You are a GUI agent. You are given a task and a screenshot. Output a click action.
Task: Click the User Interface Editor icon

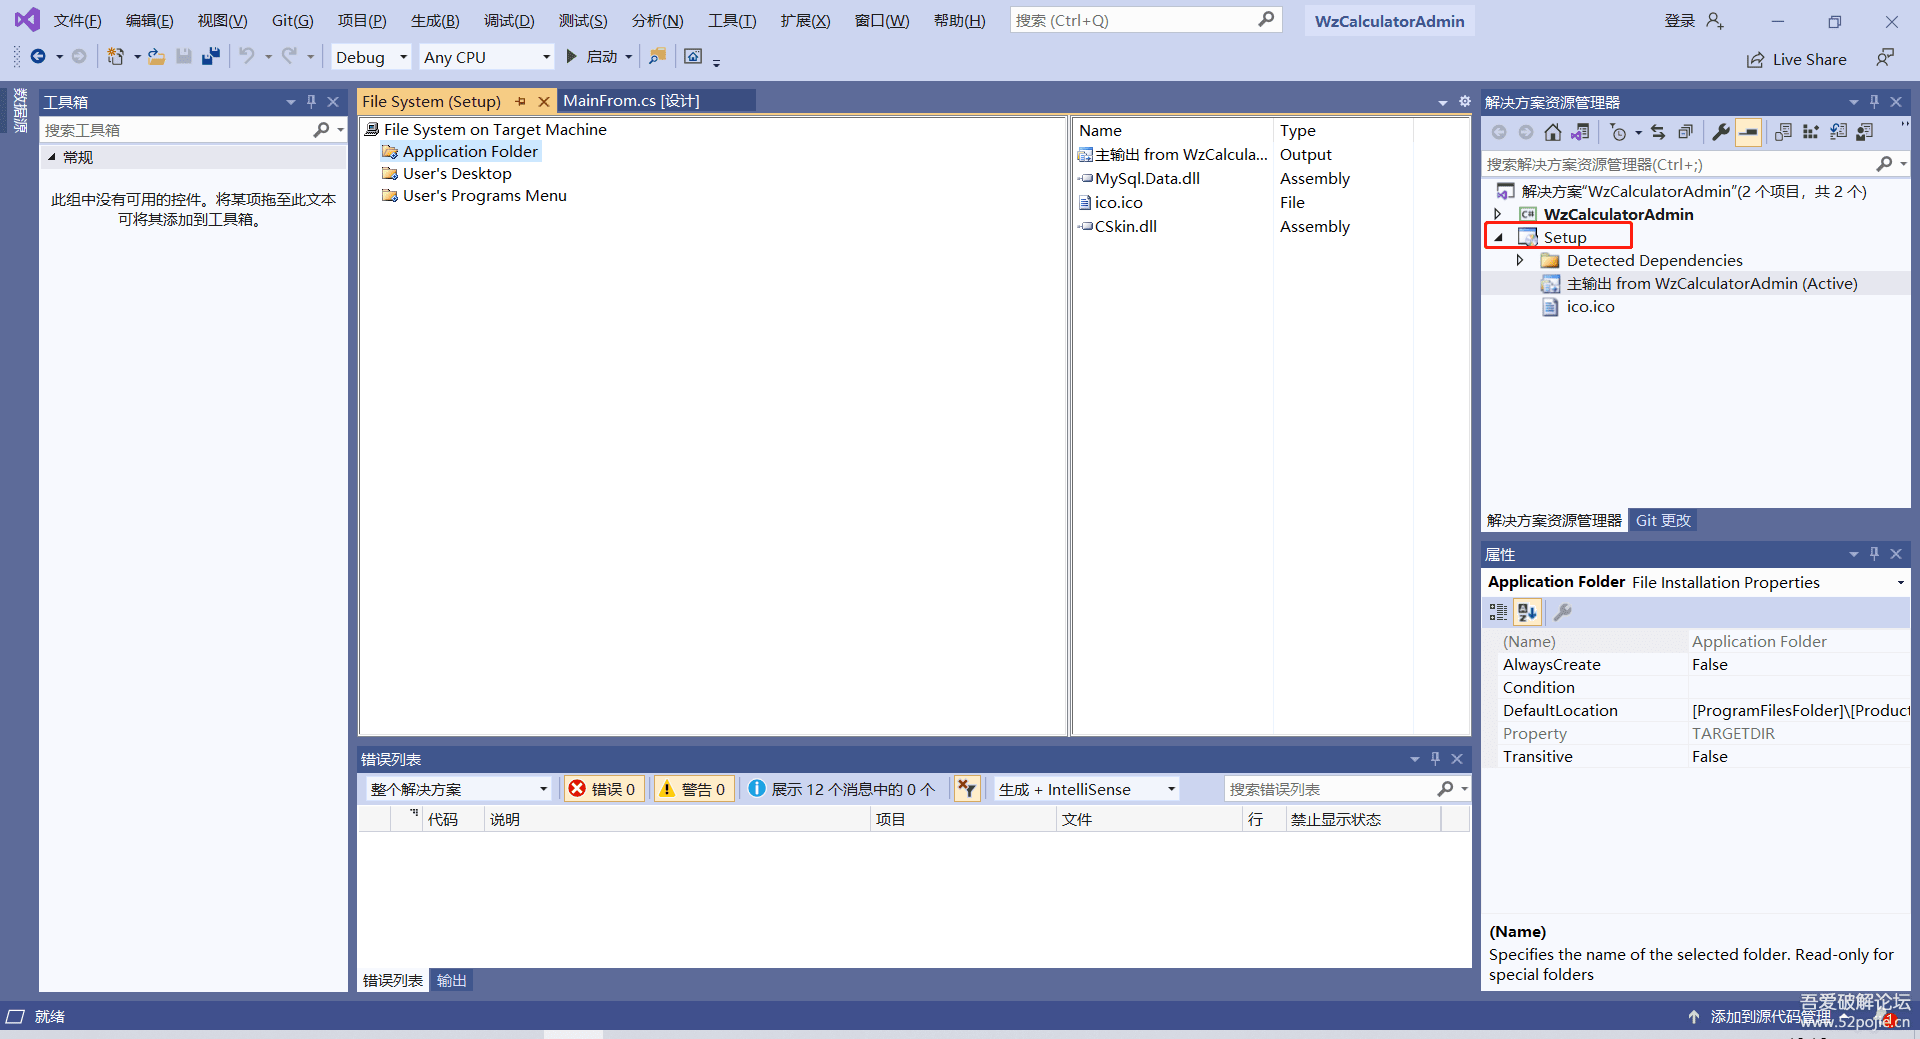(1865, 132)
